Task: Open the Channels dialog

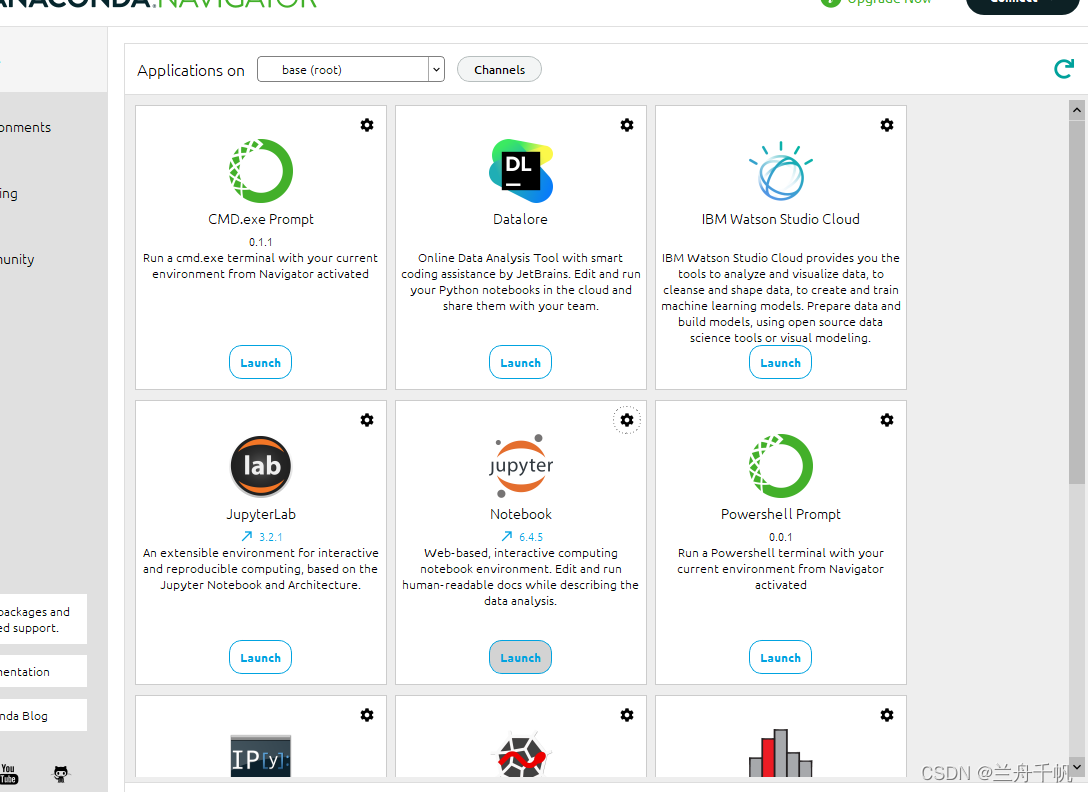Action: point(499,69)
